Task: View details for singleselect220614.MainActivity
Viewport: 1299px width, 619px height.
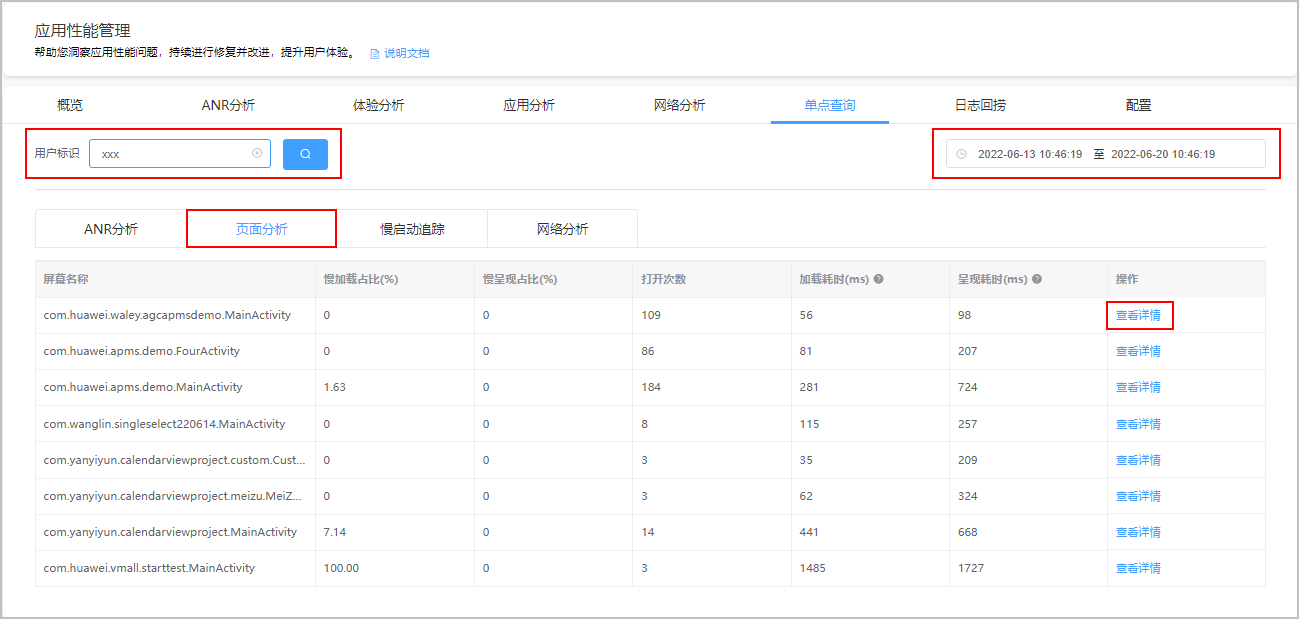Action: [1138, 424]
